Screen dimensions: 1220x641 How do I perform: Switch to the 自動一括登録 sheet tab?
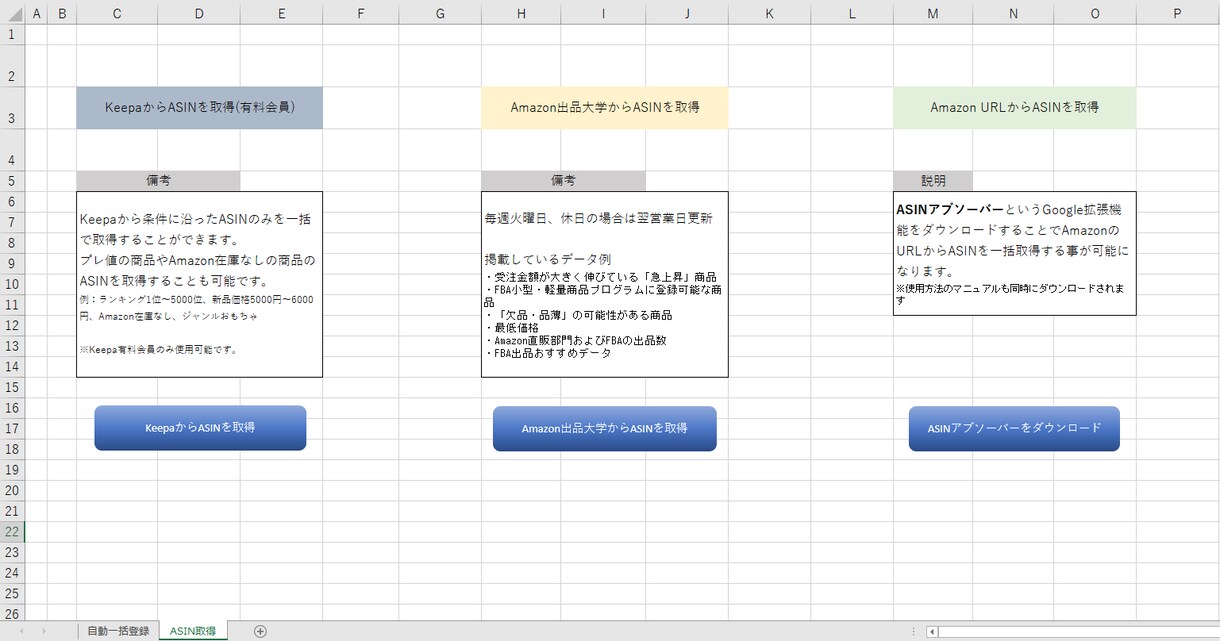pyautogui.click(x=118, y=631)
